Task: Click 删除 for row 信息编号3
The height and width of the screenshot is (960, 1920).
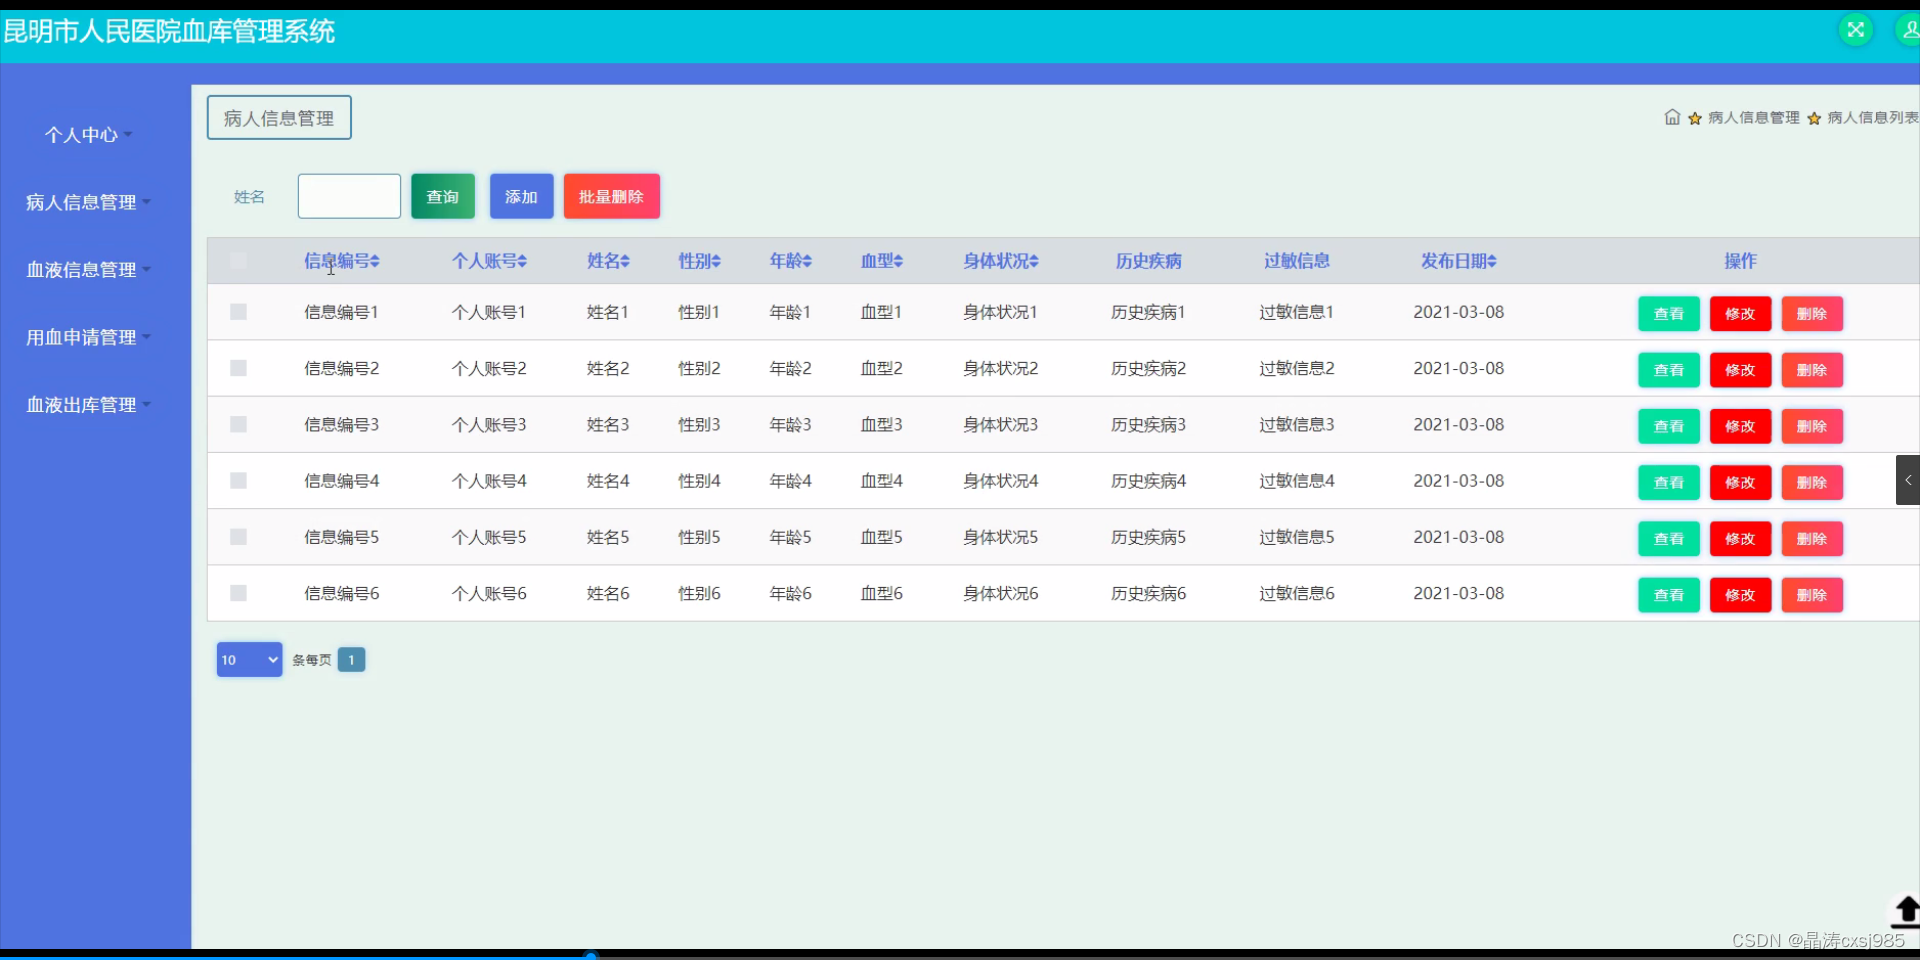Action: point(1812,426)
